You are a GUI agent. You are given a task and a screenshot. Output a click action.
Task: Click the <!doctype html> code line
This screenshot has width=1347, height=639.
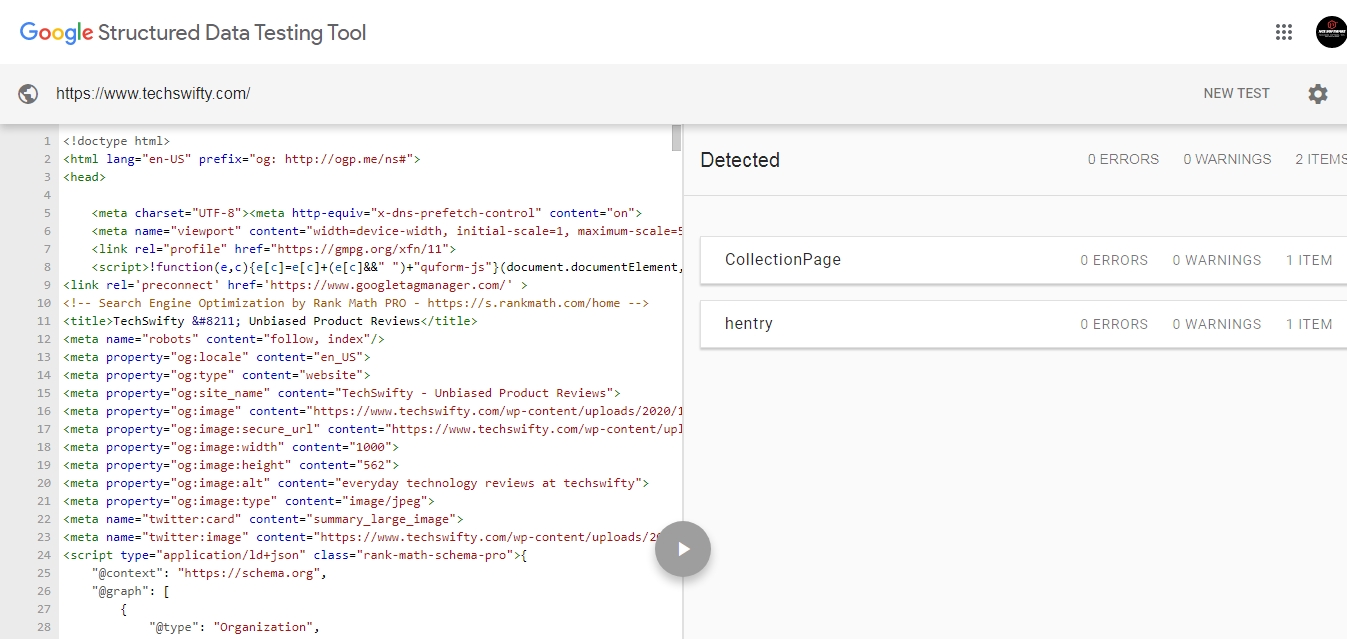117,141
